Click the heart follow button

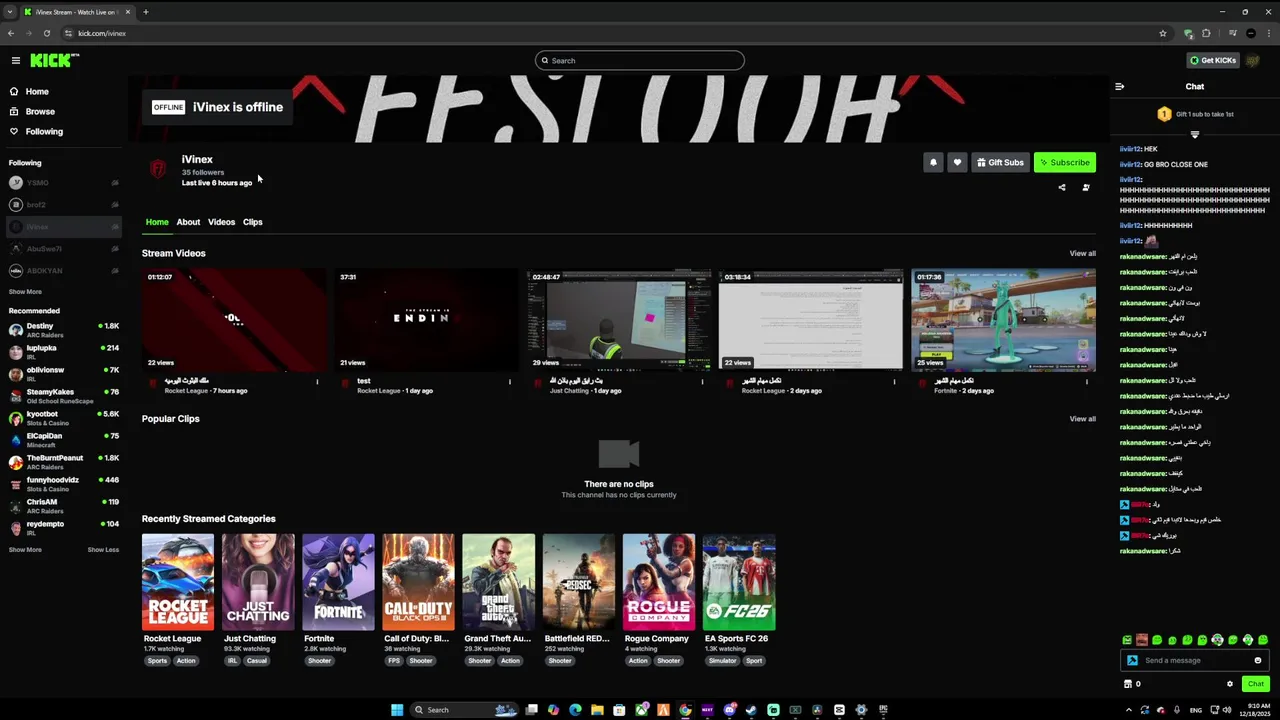pyautogui.click(x=957, y=162)
